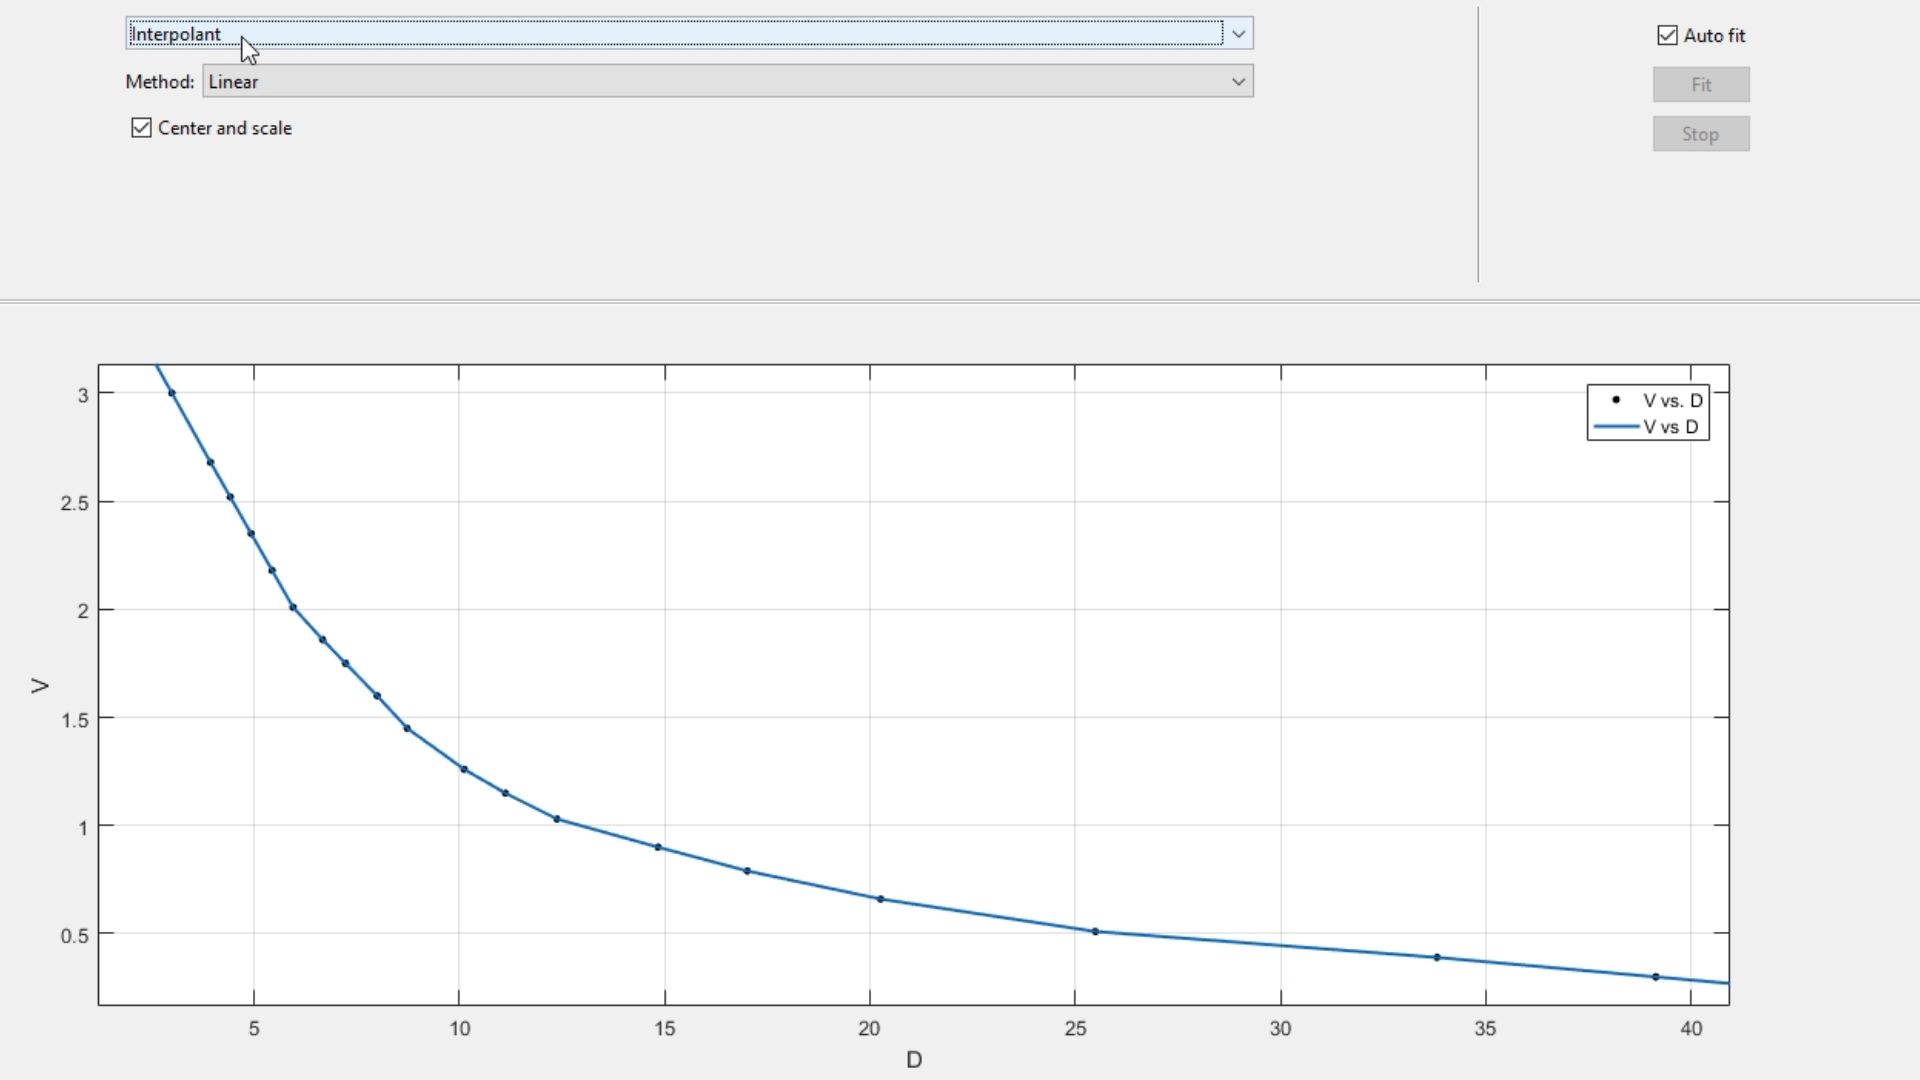This screenshot has height=1080, width=1920.
Task: Disable the Auto fit checkbox
Action: [x=1667, y=36]
